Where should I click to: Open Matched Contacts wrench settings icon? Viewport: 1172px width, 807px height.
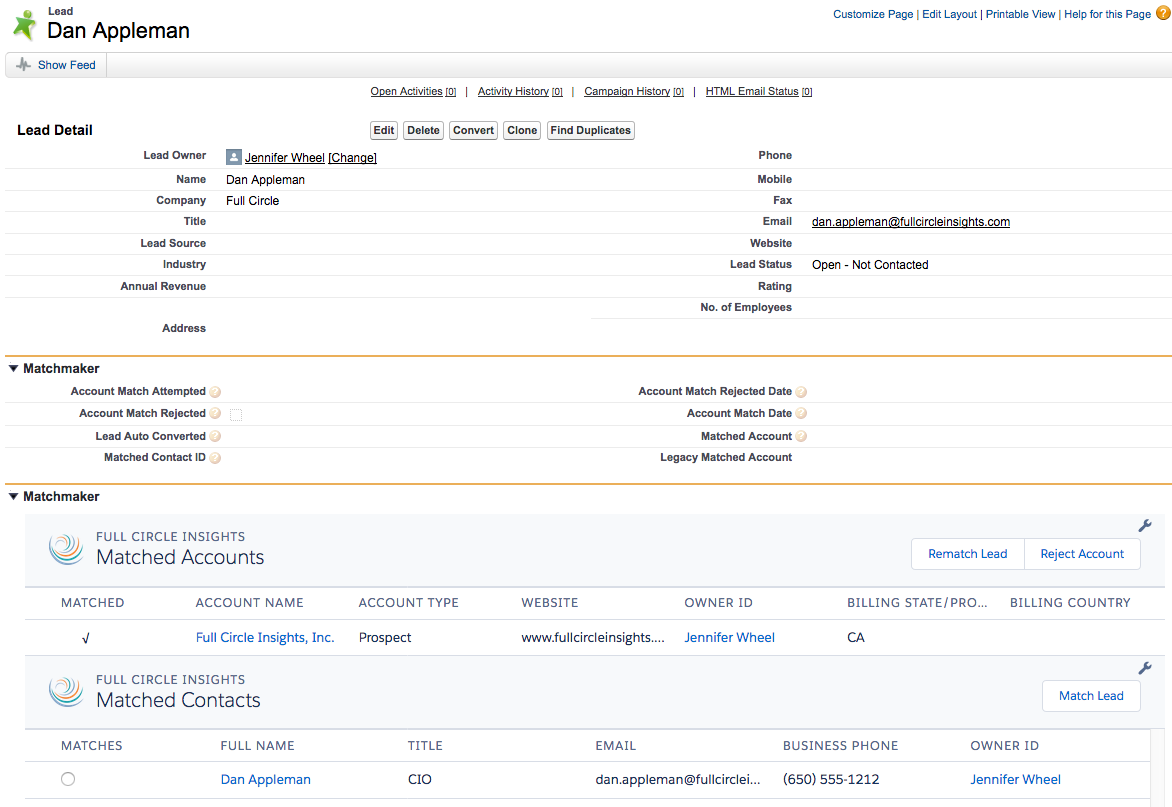tap(1144, 669)
